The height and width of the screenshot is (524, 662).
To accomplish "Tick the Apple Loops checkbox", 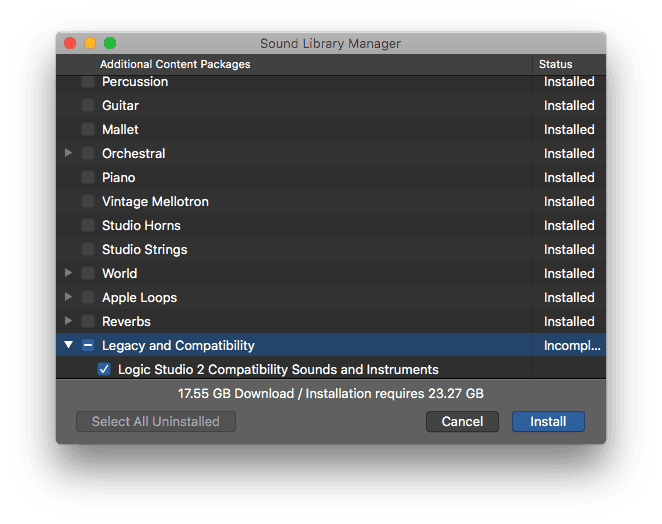I will point(88,298).
